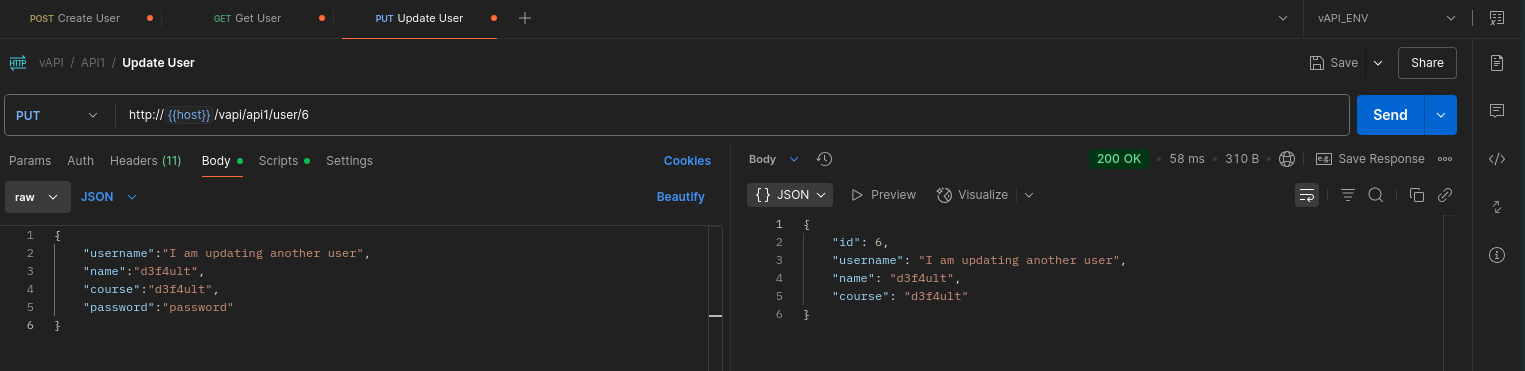The width and height of the screenshot is (1525, 371).
Task: Click Cookies link
Action: pyautogui.click(x=687, y=161)
